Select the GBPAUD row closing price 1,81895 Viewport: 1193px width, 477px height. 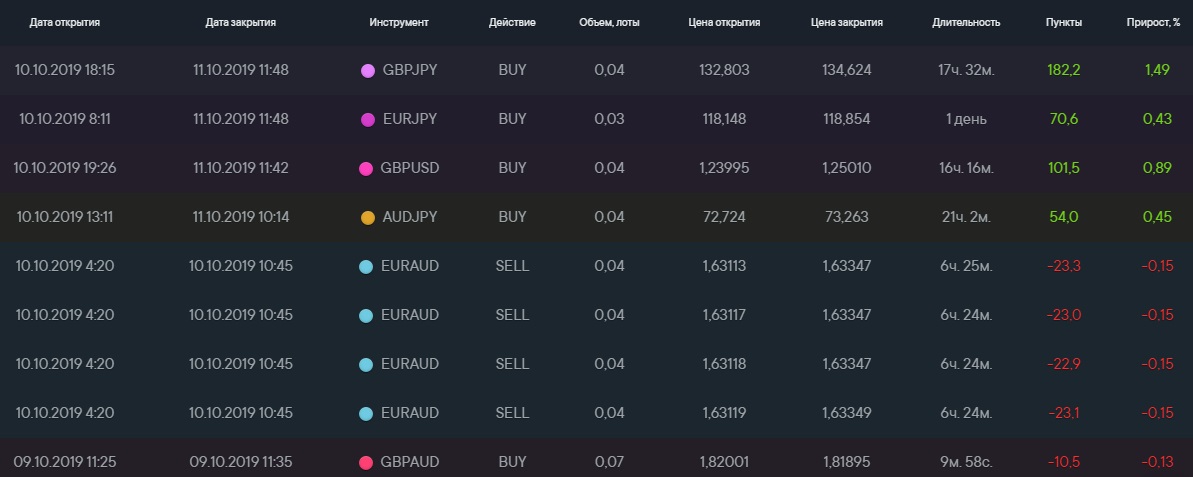pyautogui.click(x=846, y=463)
